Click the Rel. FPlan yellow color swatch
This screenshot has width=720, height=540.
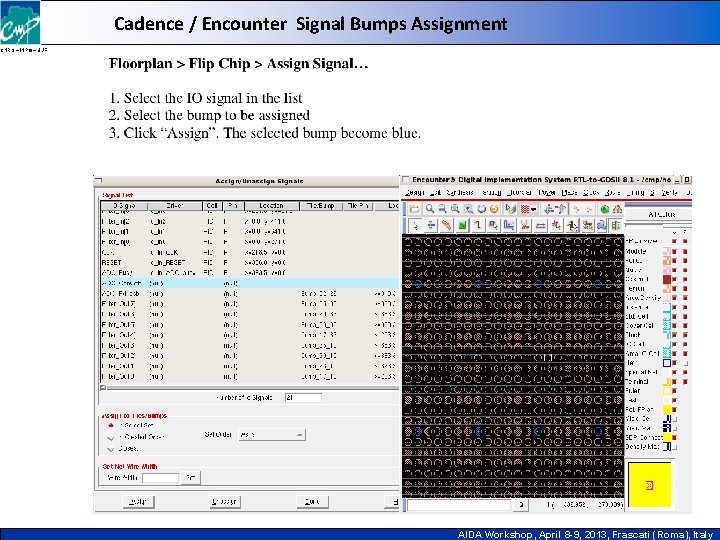tap(667, 409)
